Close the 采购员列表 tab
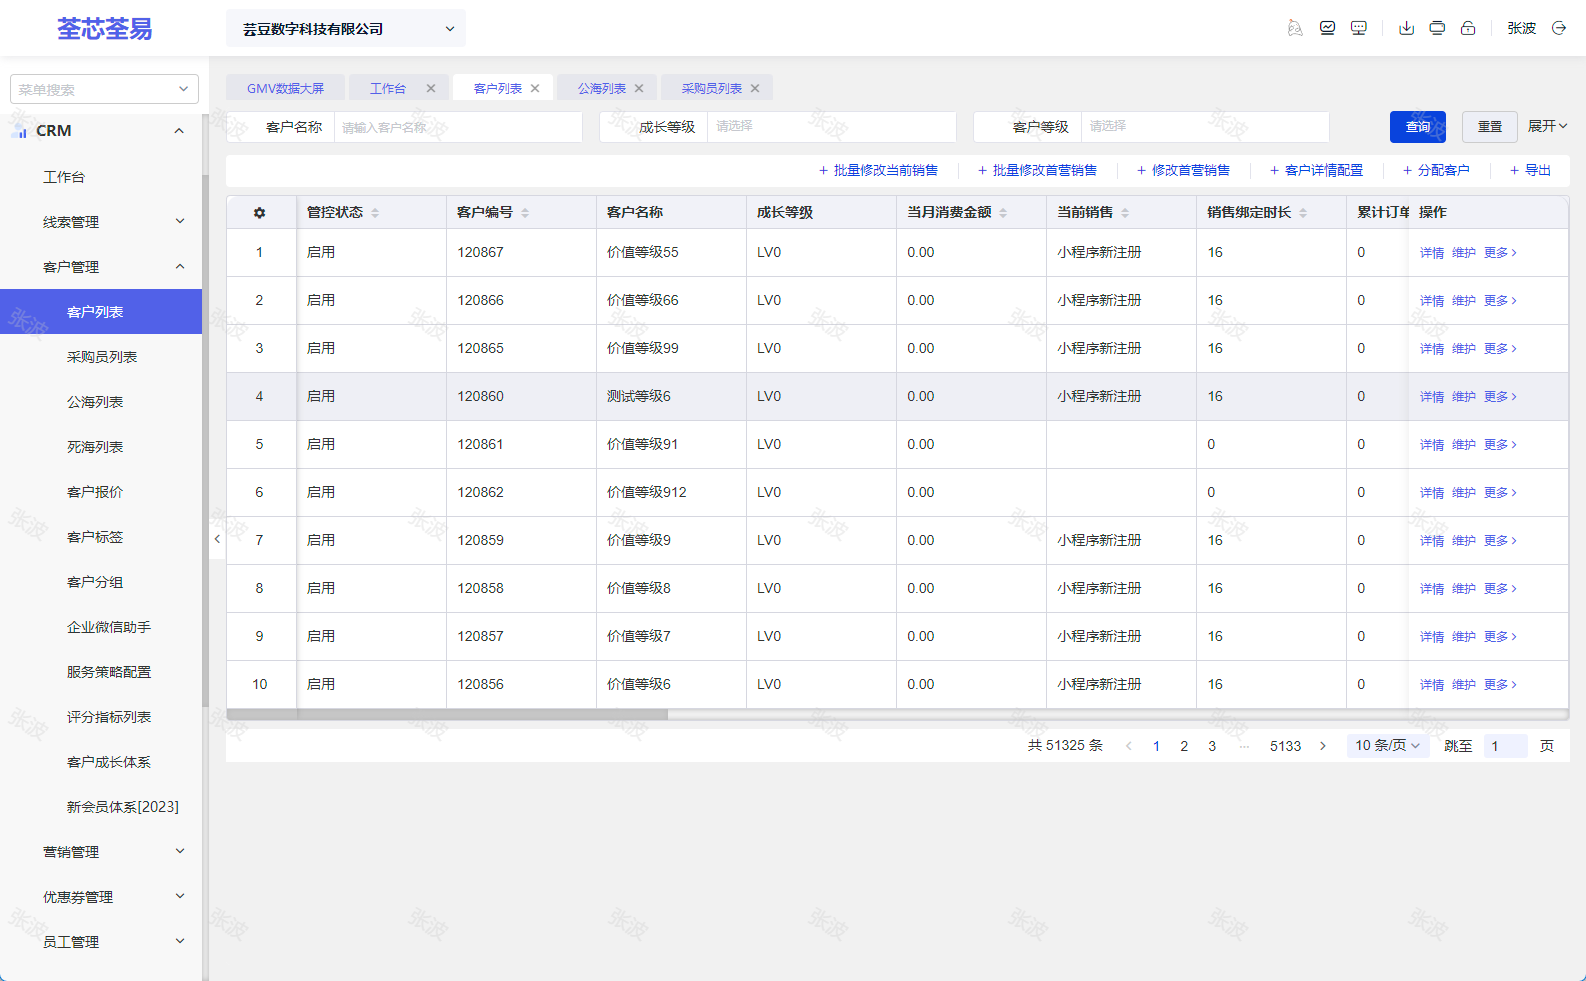This screenshot has height=981, width=1586. pyautogui.click(x=755, y=88)
